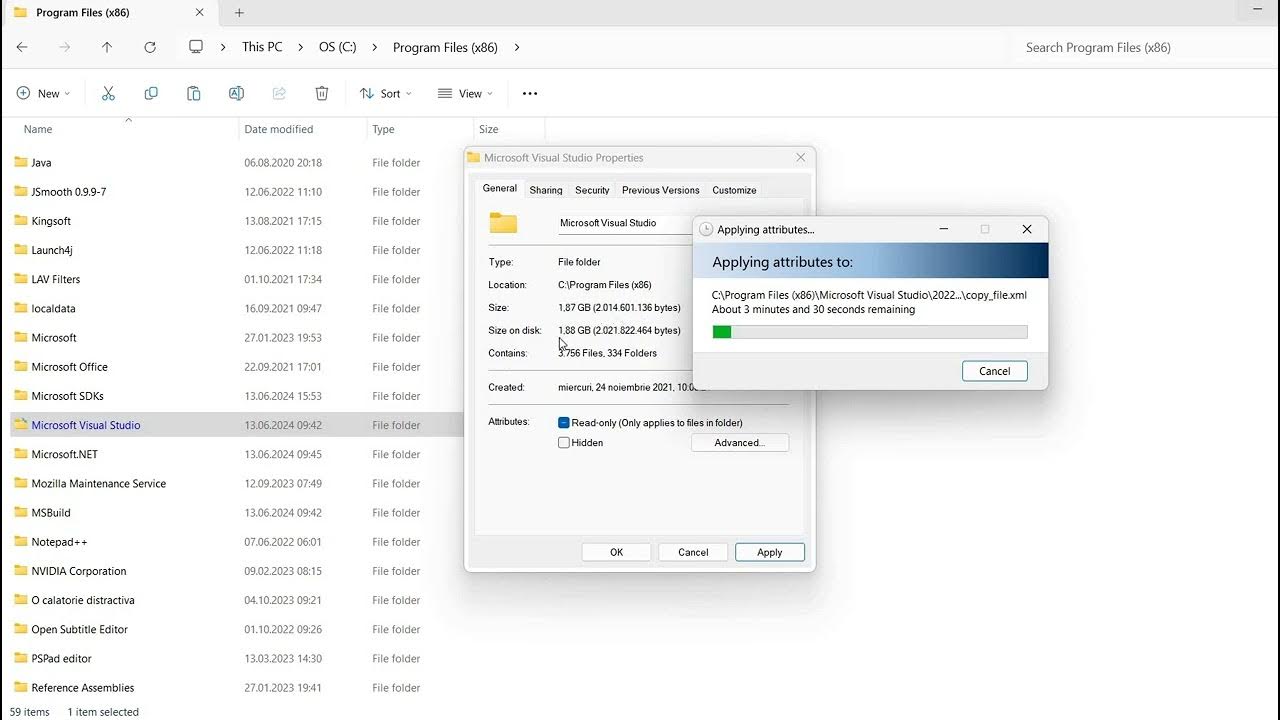Select the PSPad editor folder
This screenshot has height=720, width=1280.
coord(237,659)
